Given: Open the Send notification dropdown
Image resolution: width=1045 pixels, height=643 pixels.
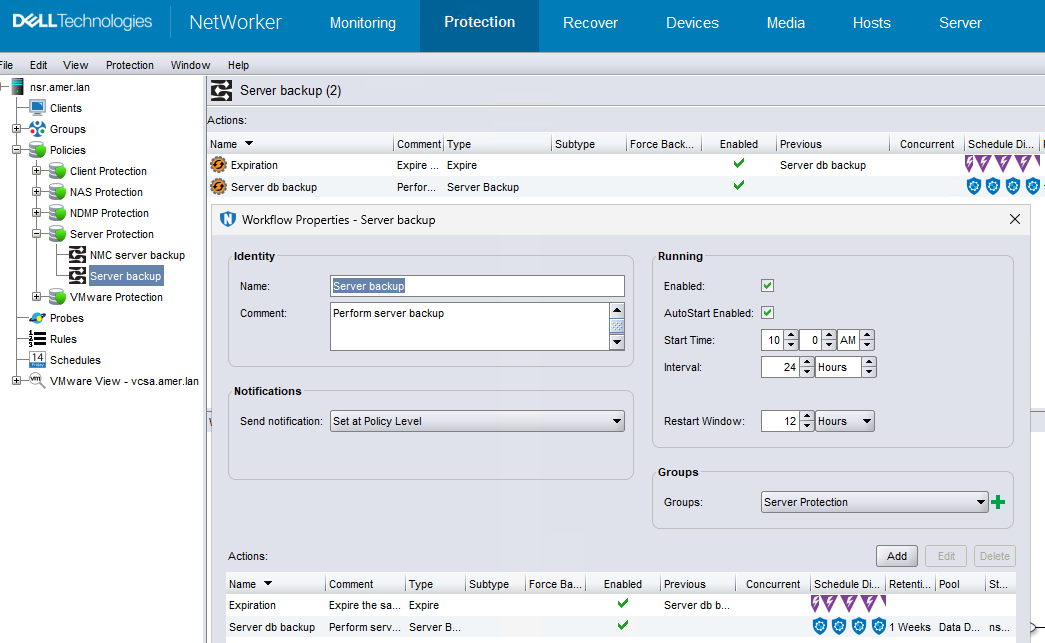Looking at the screenshot, I should 477,421.
